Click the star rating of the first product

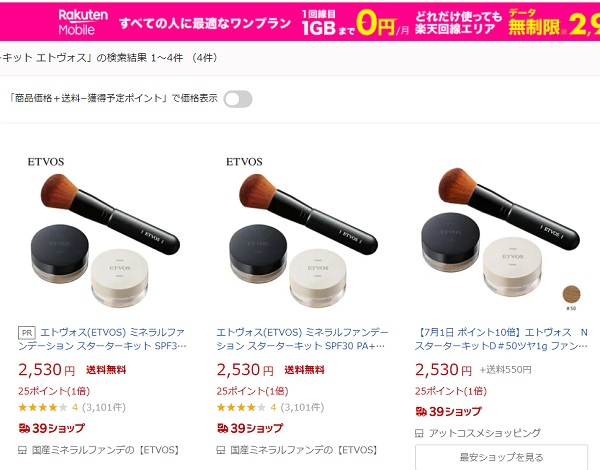[43, 407]
